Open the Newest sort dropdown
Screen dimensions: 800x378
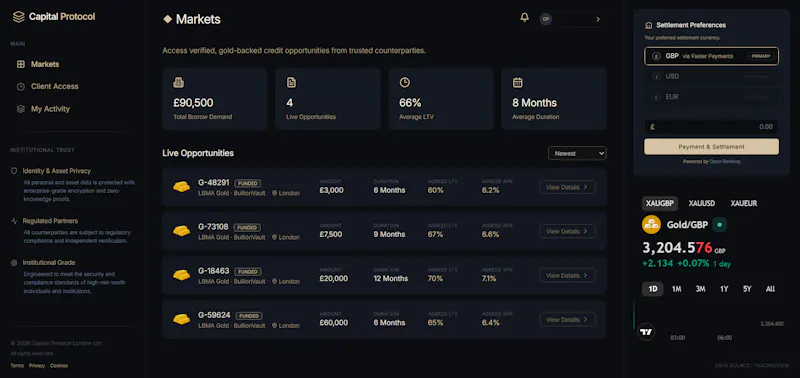point(577,153)
